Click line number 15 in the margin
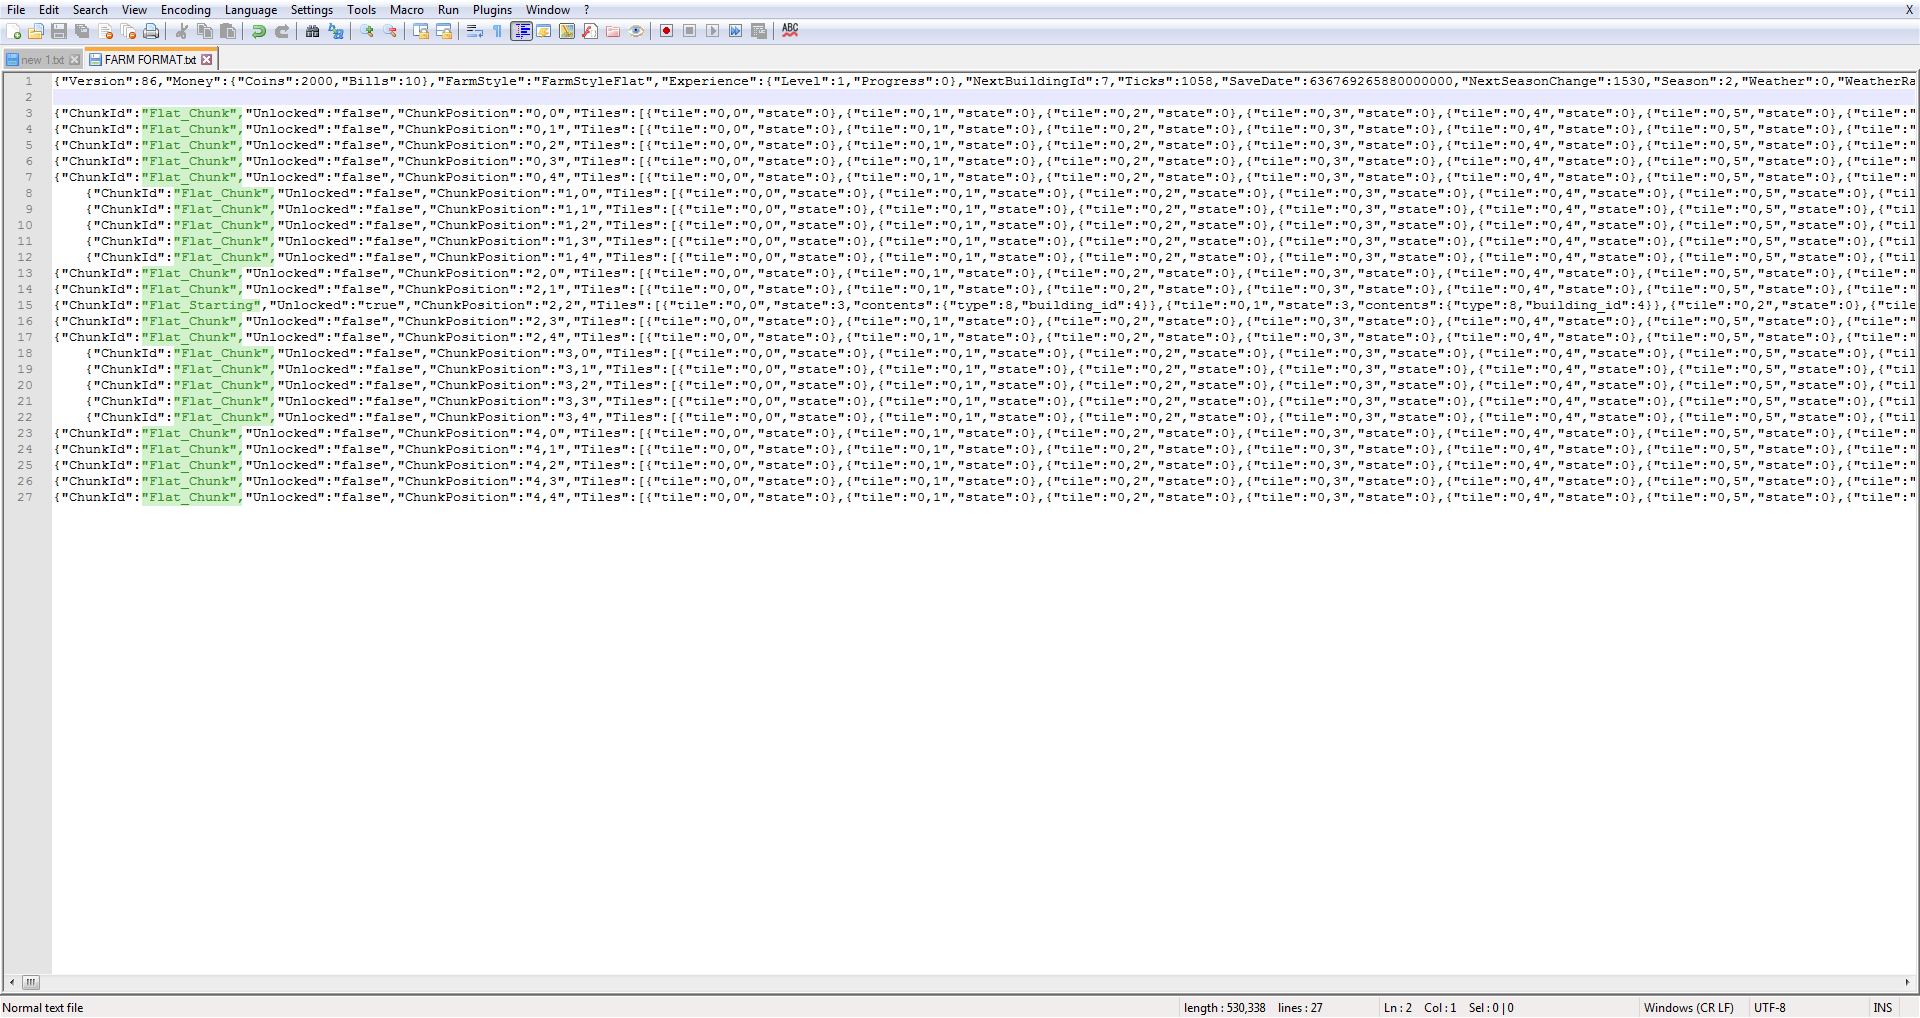1920x1018 pixels. point(25,305)
